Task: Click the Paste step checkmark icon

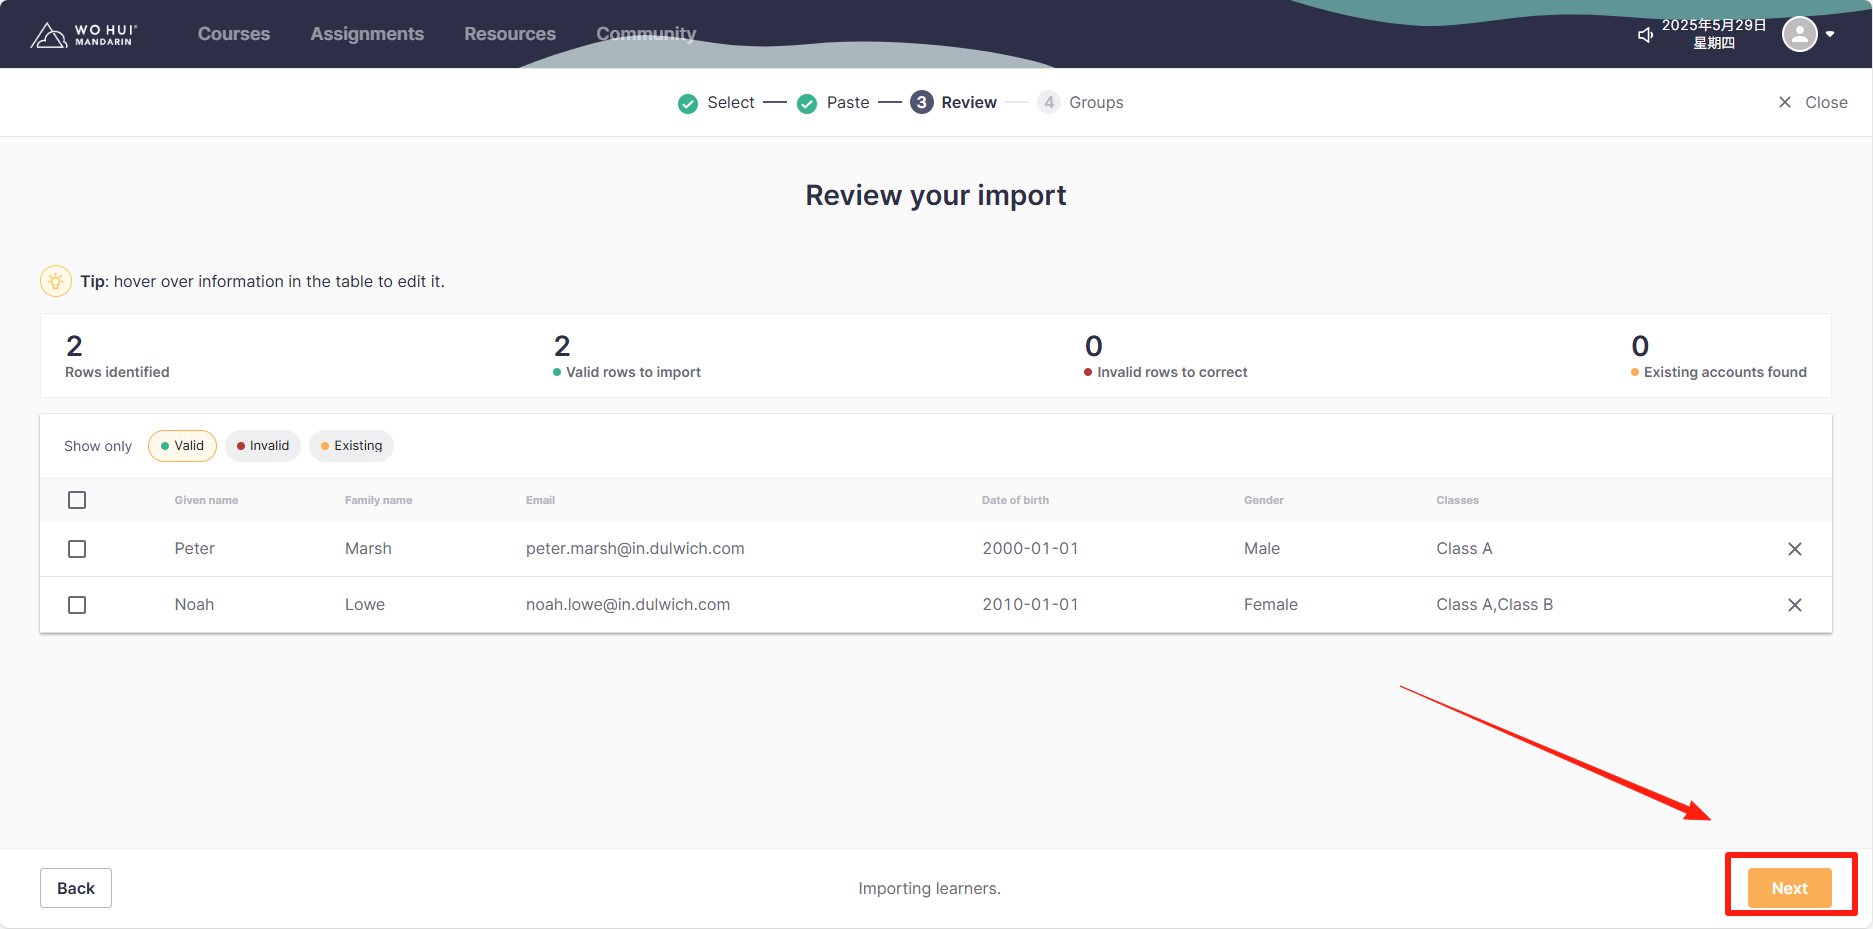Action: click(807, 103)
